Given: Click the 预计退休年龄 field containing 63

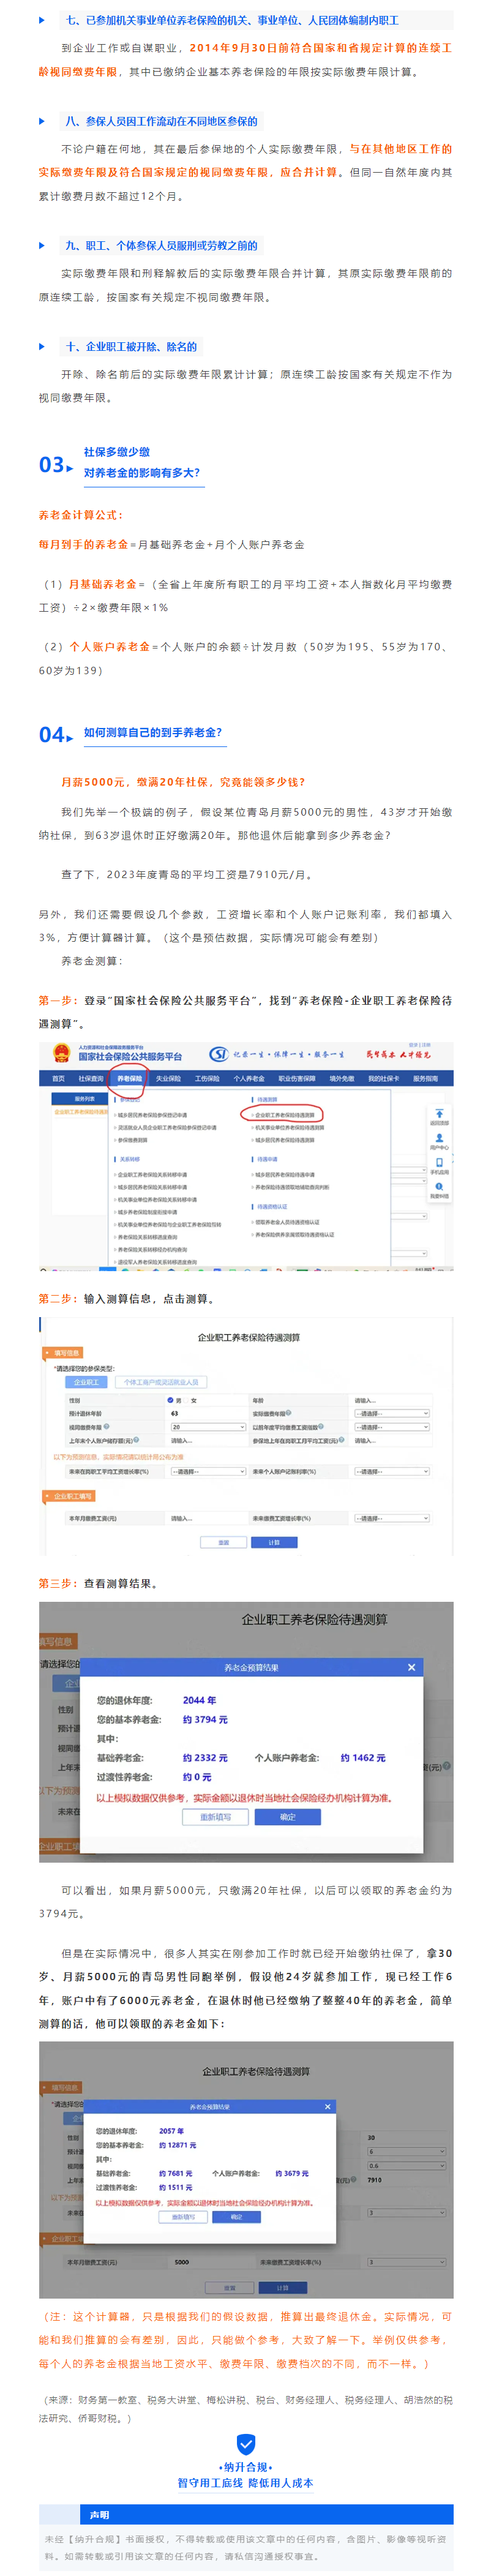Looking at the screenshot, I should pos(207,1413).
